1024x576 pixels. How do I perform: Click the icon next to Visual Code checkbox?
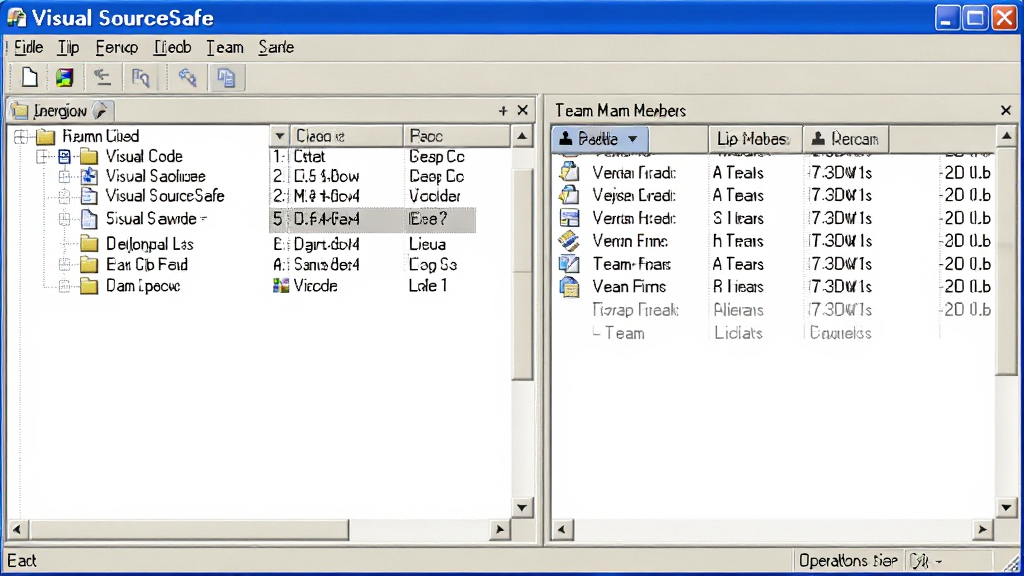[x=65, y=156]
